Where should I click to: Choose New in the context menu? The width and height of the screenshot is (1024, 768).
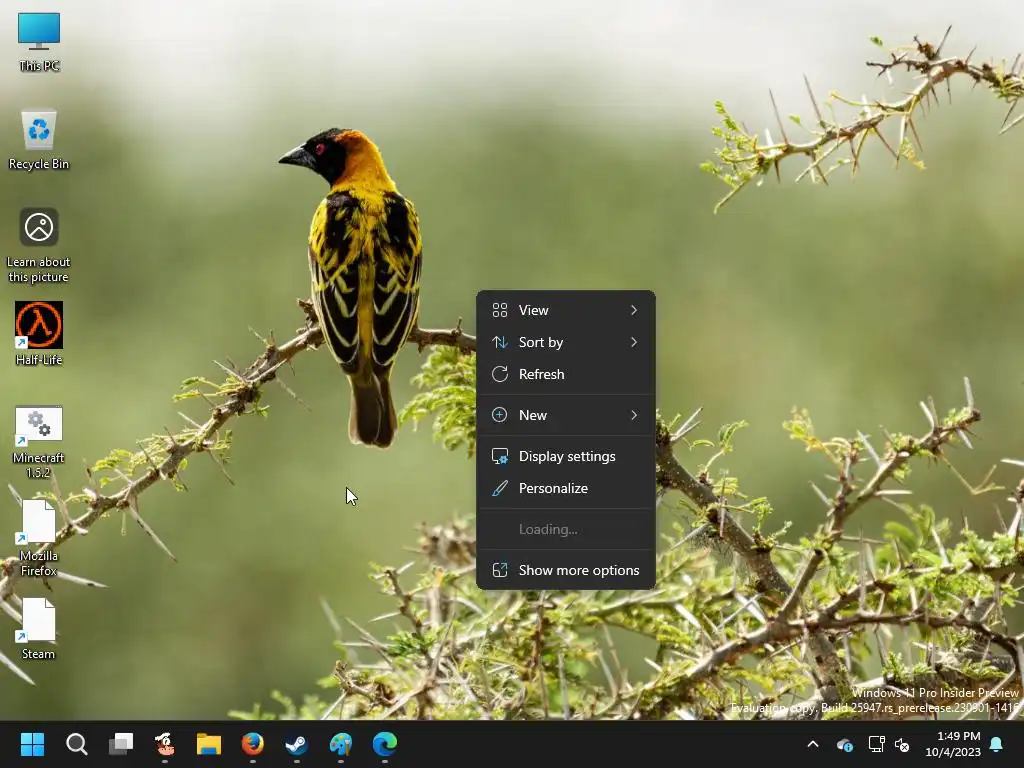566,415
